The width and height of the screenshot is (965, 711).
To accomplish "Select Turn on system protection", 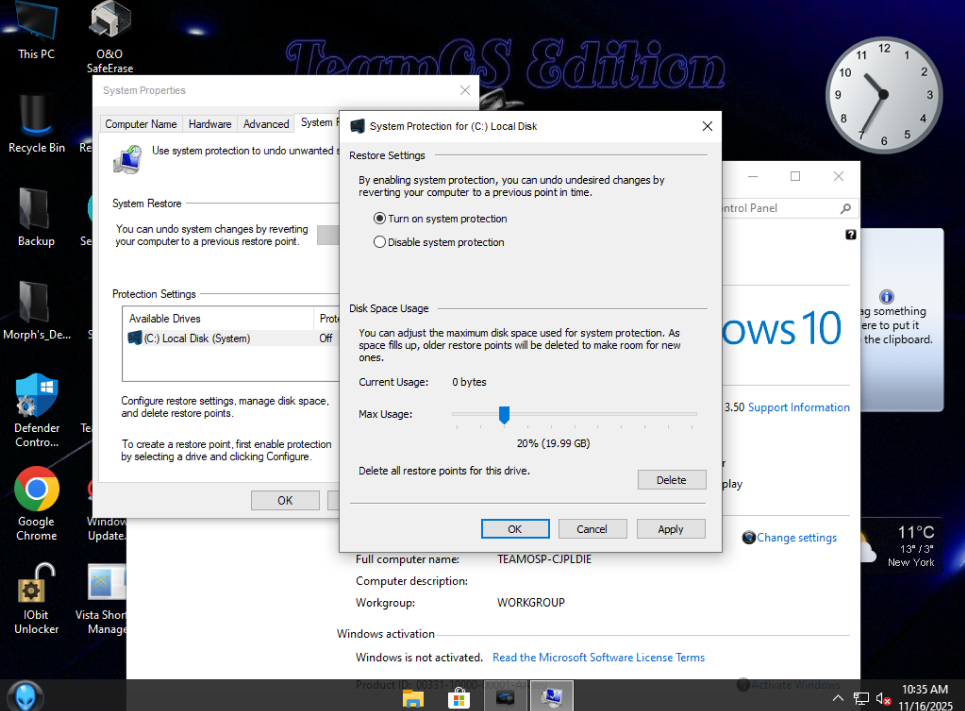I will click(441, 219).
